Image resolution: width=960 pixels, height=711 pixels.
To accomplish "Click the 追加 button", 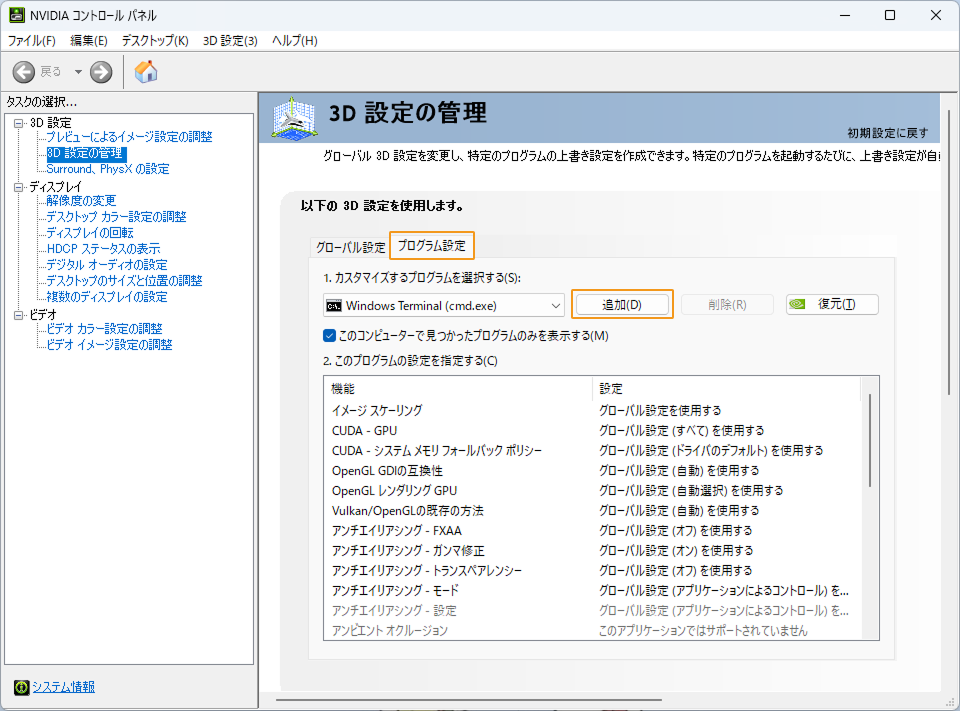I will tap(622, 304).
